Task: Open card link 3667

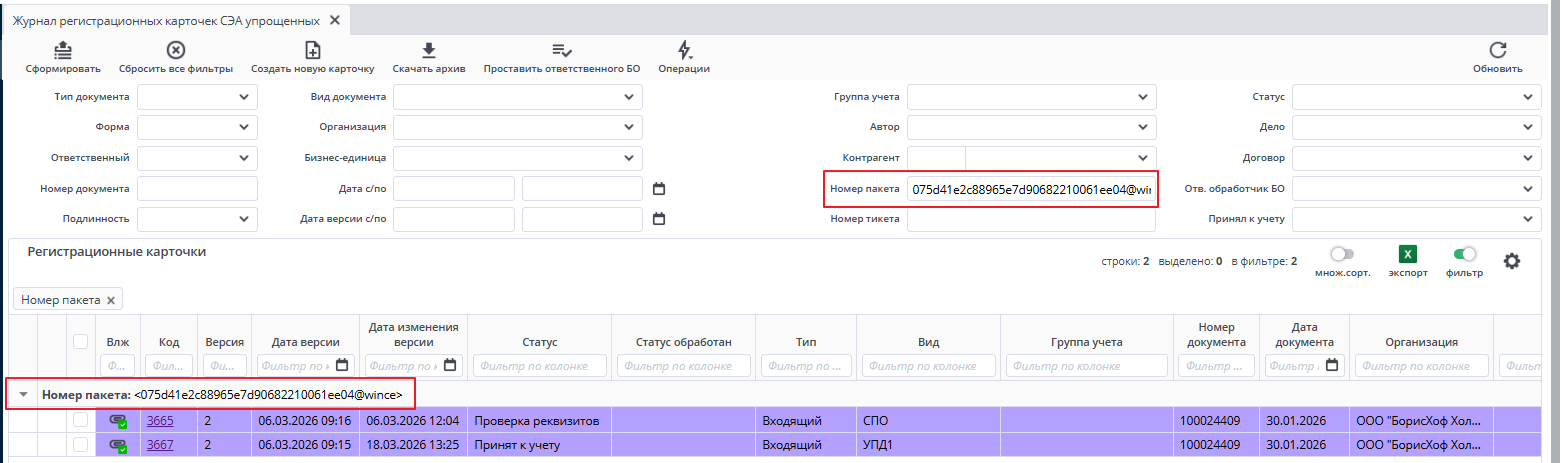Action: 160,445
